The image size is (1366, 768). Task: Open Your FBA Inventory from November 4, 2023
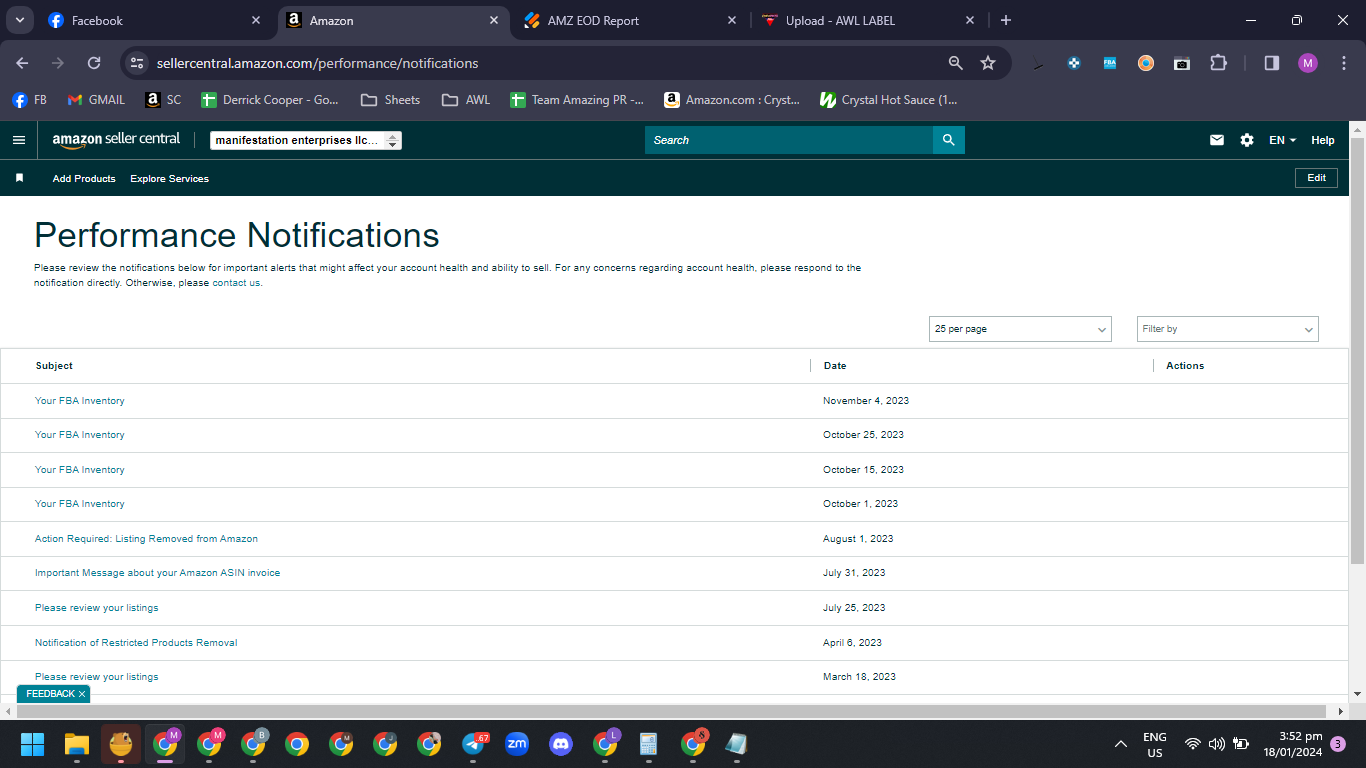80,401
